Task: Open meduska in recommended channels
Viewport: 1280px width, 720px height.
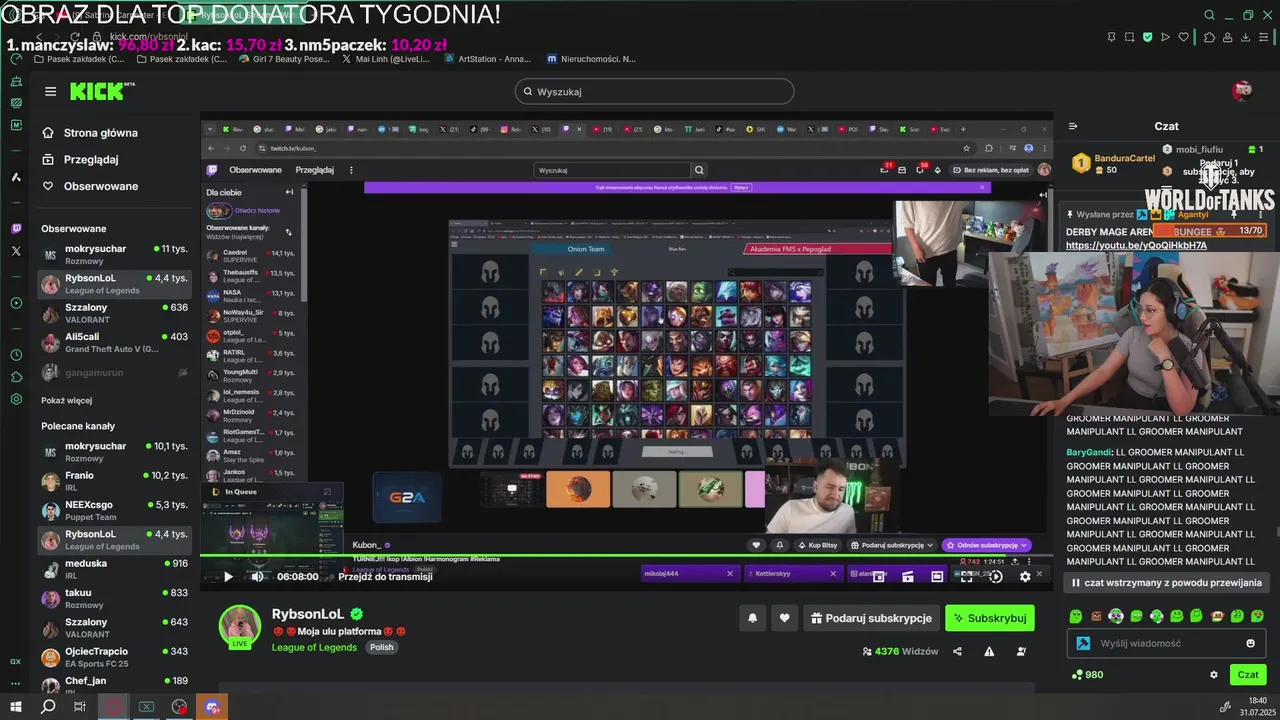Action: 114,569
